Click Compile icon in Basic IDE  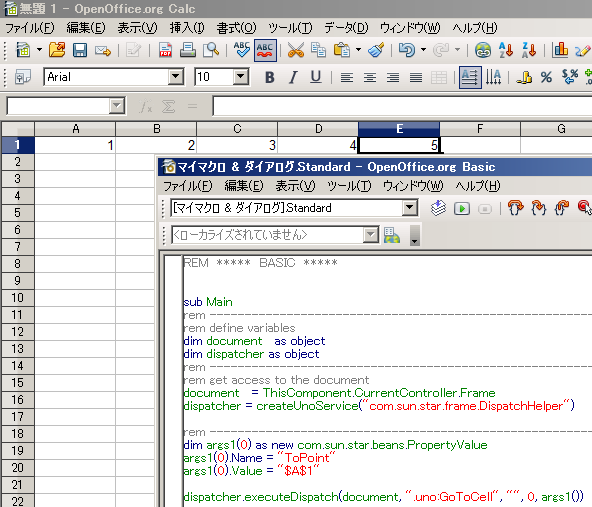coord(438,208)
